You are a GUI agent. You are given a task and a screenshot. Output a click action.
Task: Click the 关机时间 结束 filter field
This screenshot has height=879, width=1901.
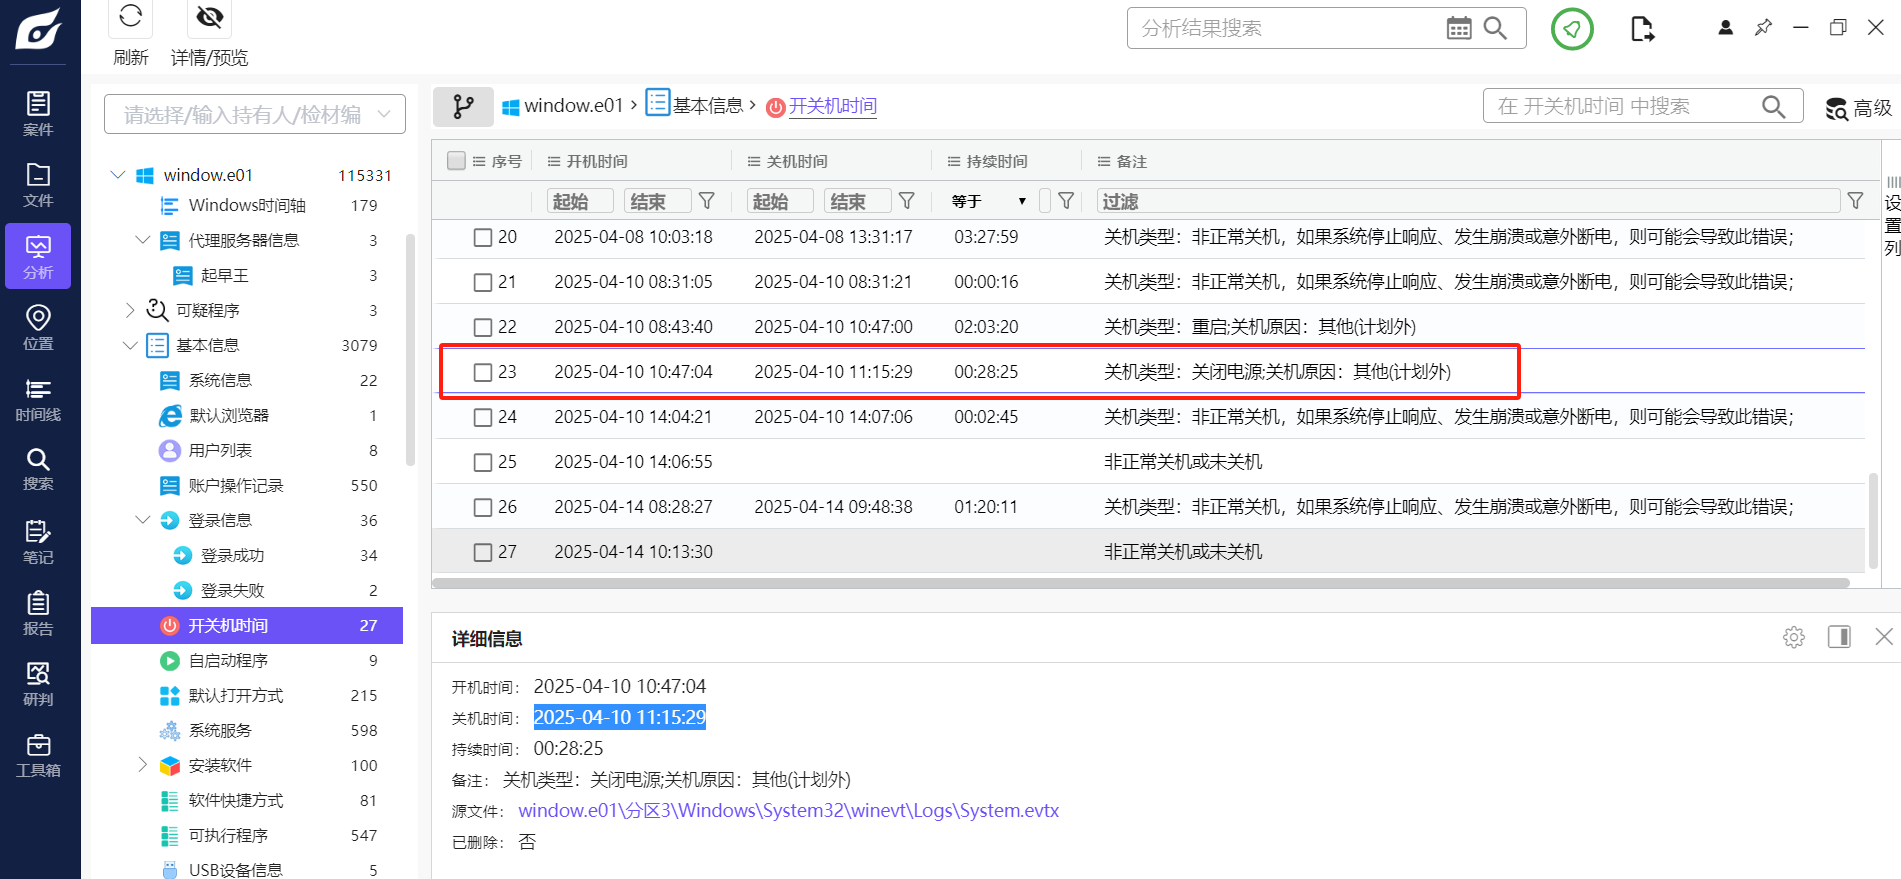[x=858, y=201]
